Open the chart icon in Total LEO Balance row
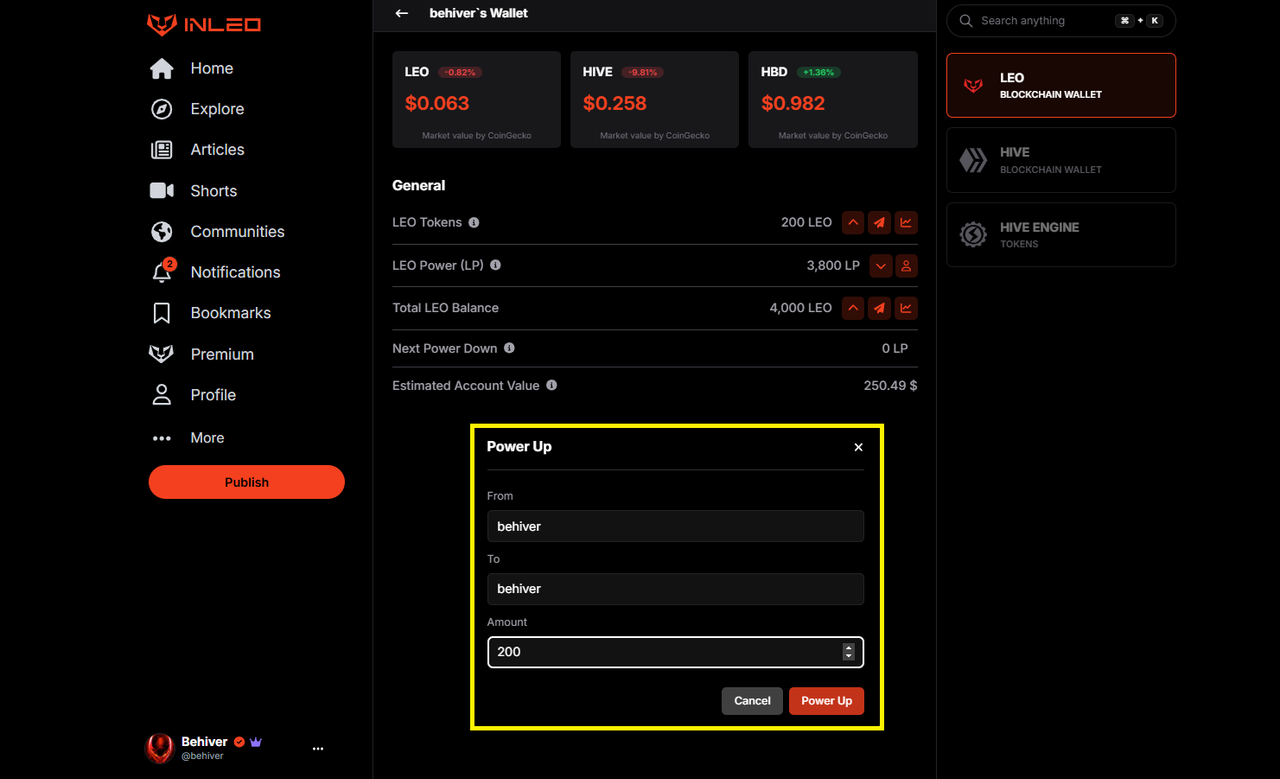Image resolution: width=1280 pixels, height=779 pixels. tap(906, 308)
